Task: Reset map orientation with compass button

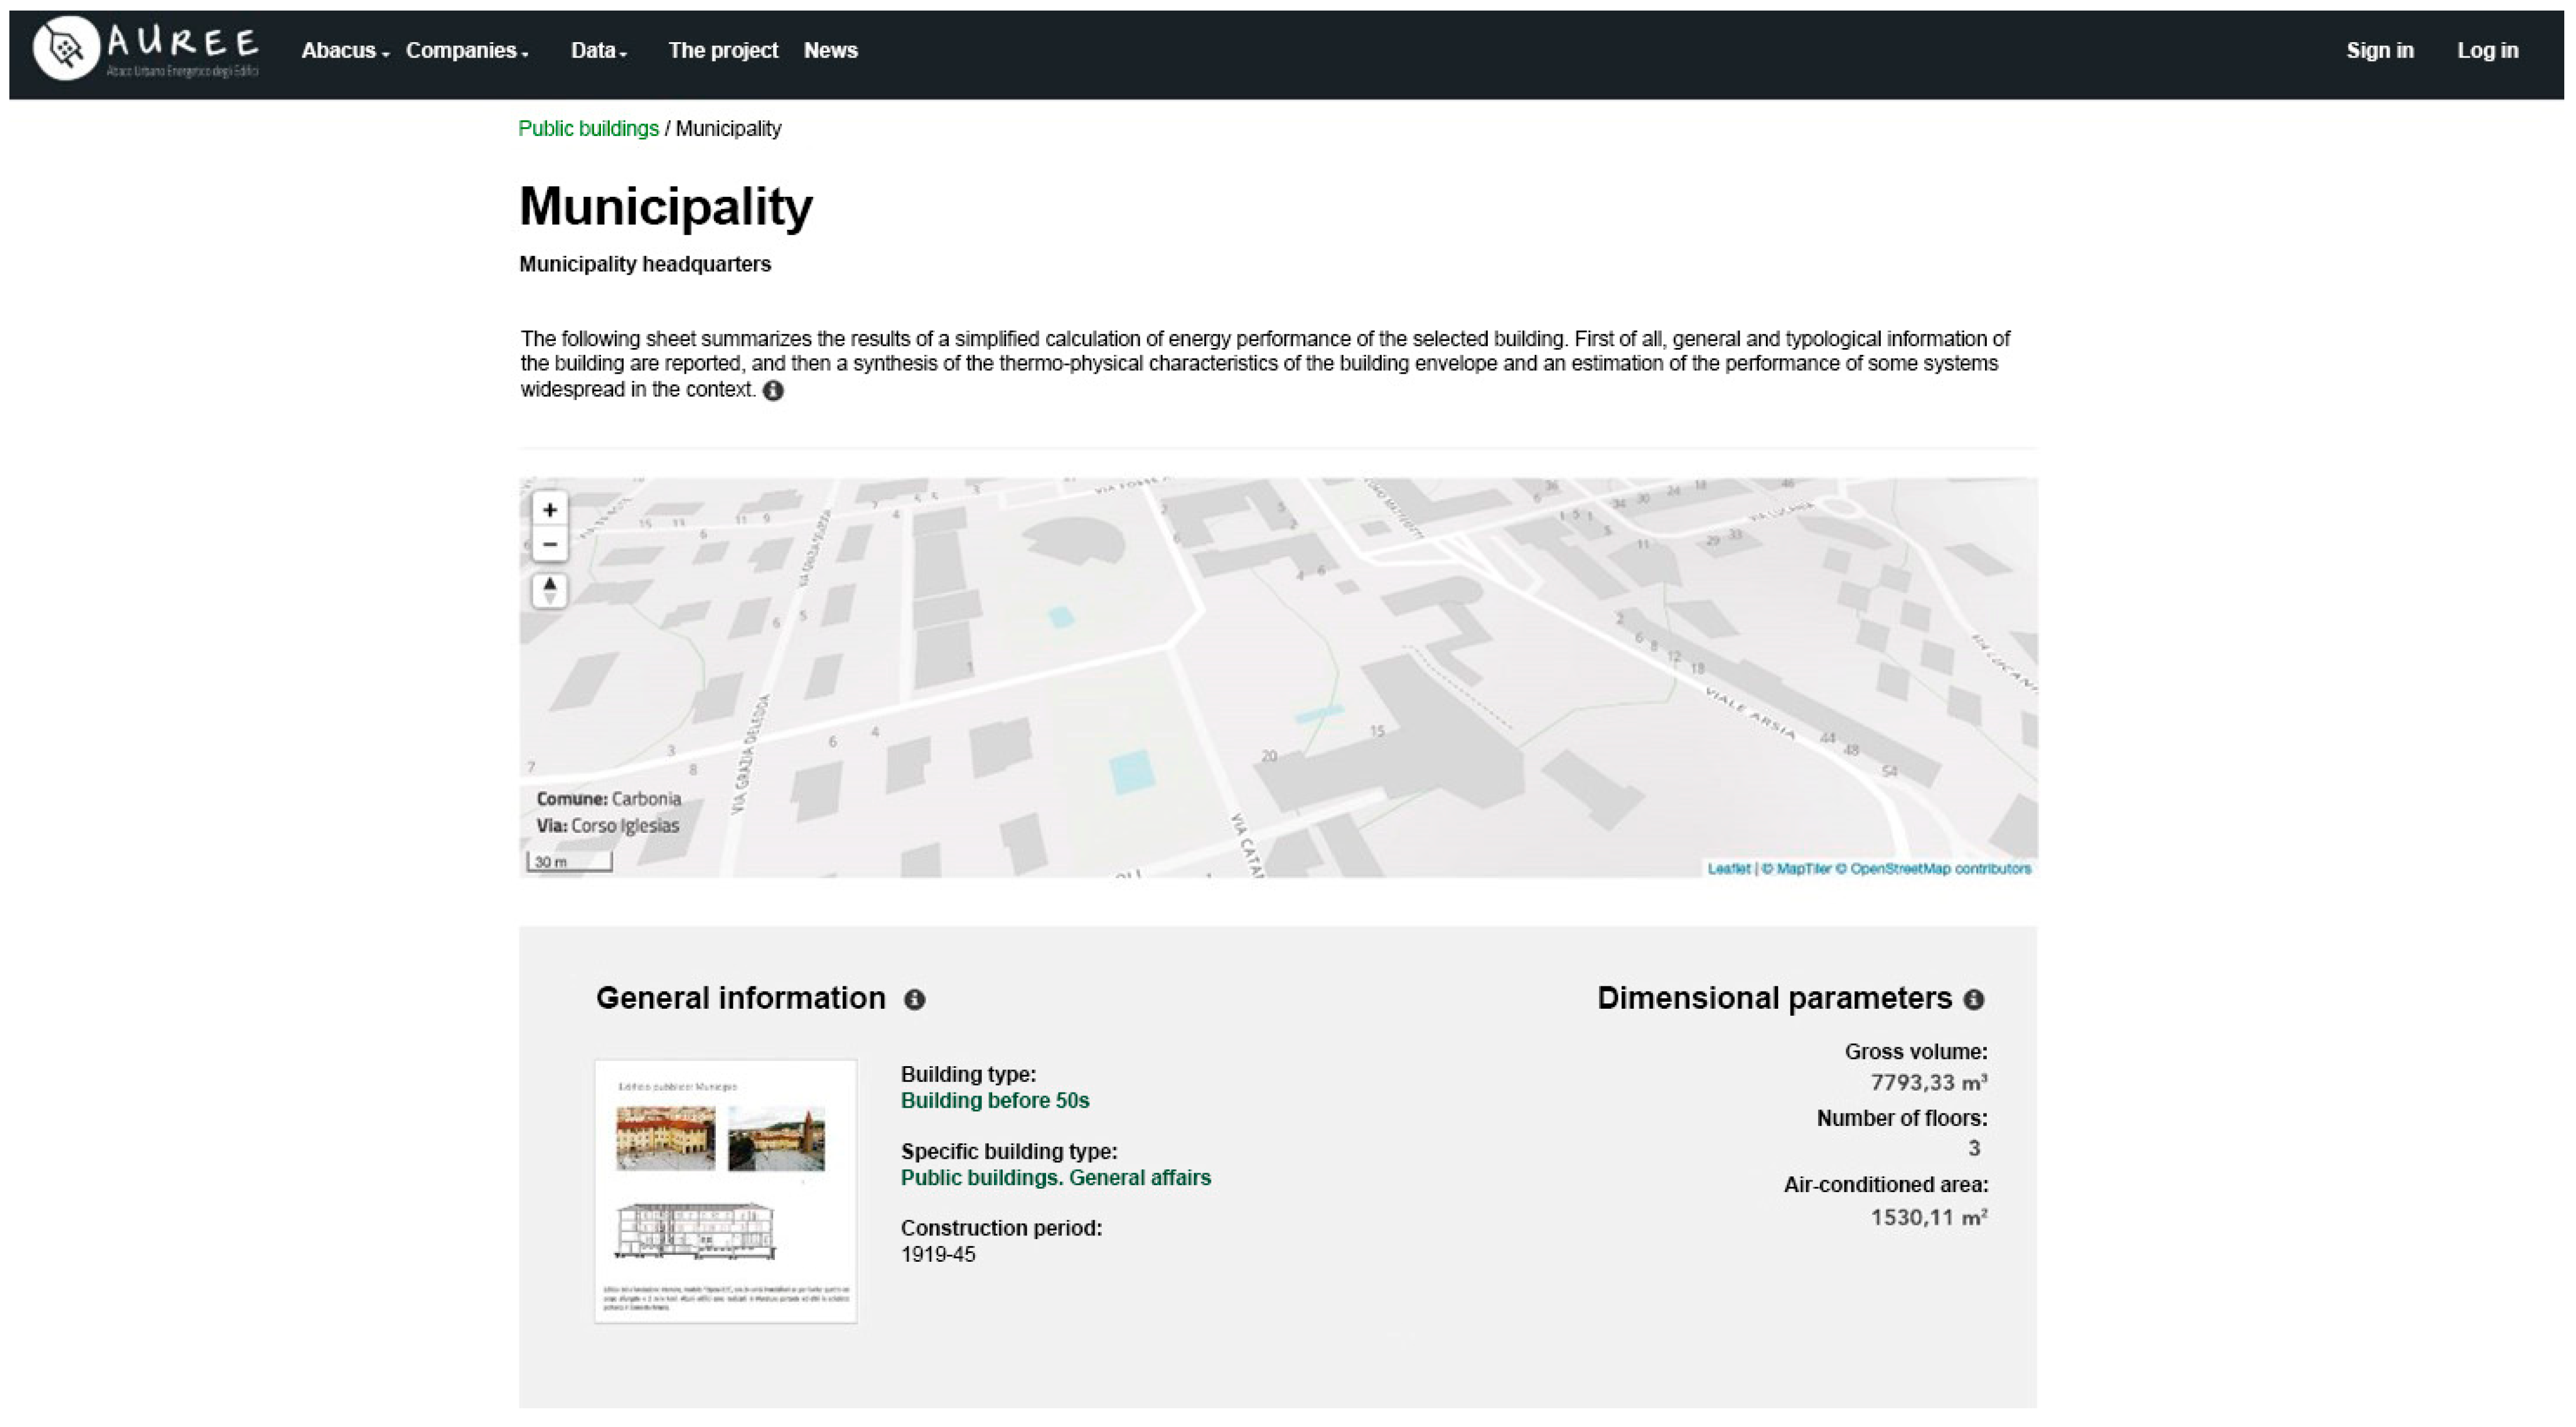Action: 549,590
